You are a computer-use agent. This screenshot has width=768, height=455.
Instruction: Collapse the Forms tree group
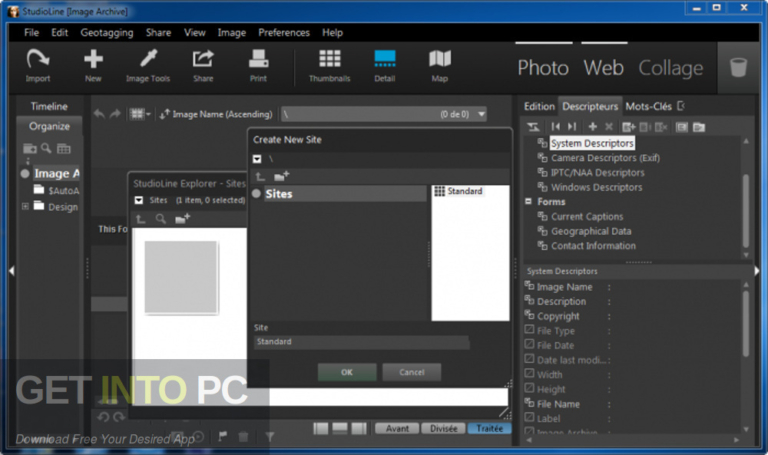click(x=528, y=201)
